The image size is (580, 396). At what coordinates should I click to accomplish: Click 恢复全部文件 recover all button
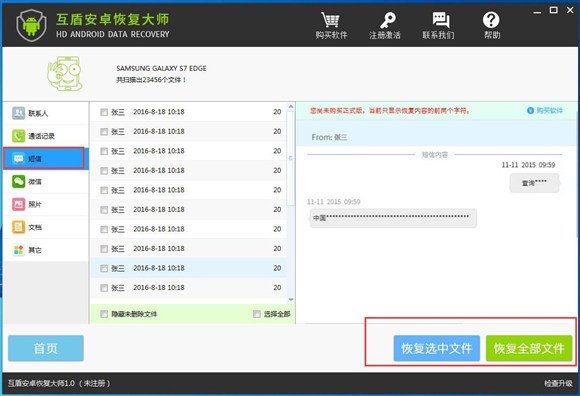click(x=529, y=348)
